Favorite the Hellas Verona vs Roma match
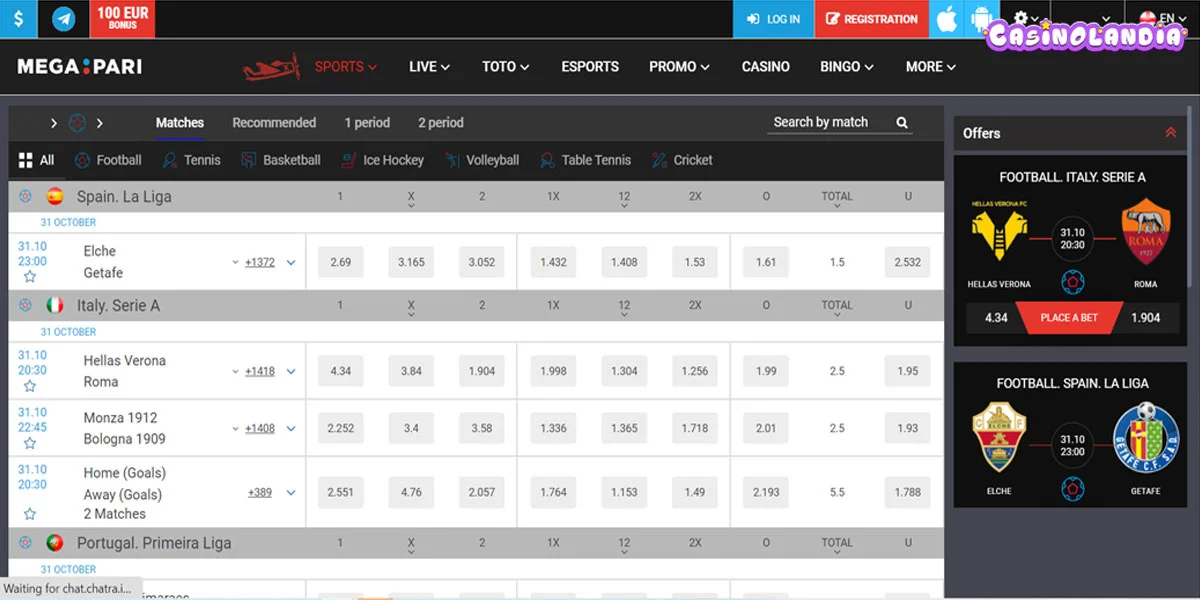Viewport: 1200px width, 600px height. pyautogui.click(x=30, y=386)
